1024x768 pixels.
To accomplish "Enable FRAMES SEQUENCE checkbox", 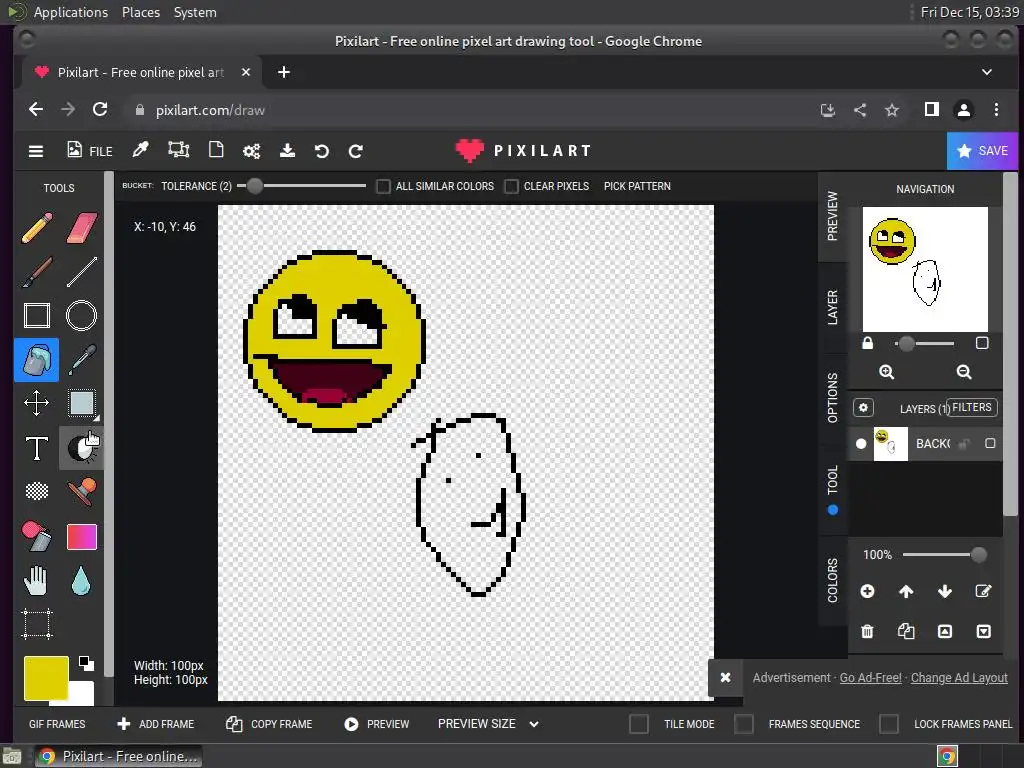I will pyautogui.click(x=744, y=724).
